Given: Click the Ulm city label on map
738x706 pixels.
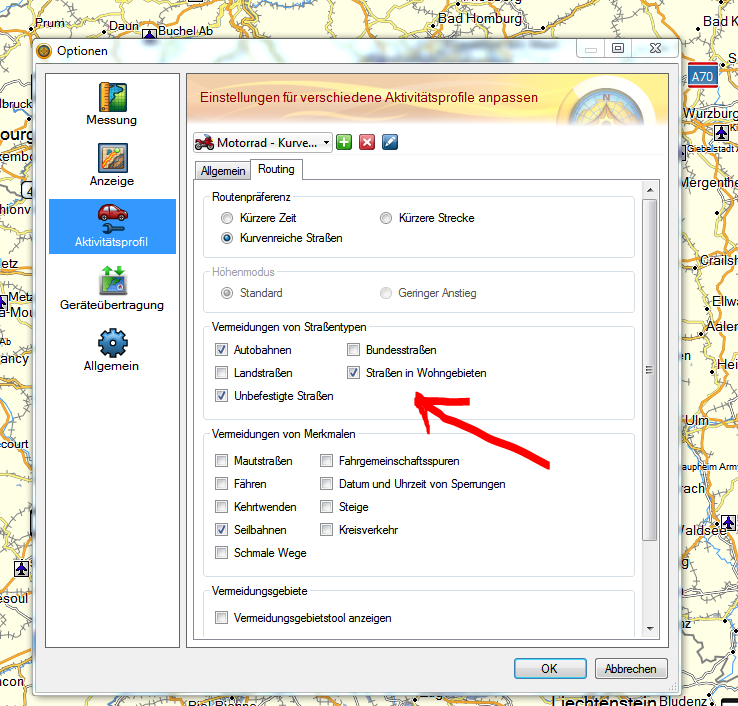Looking at the screenshot, I should 697,420.
